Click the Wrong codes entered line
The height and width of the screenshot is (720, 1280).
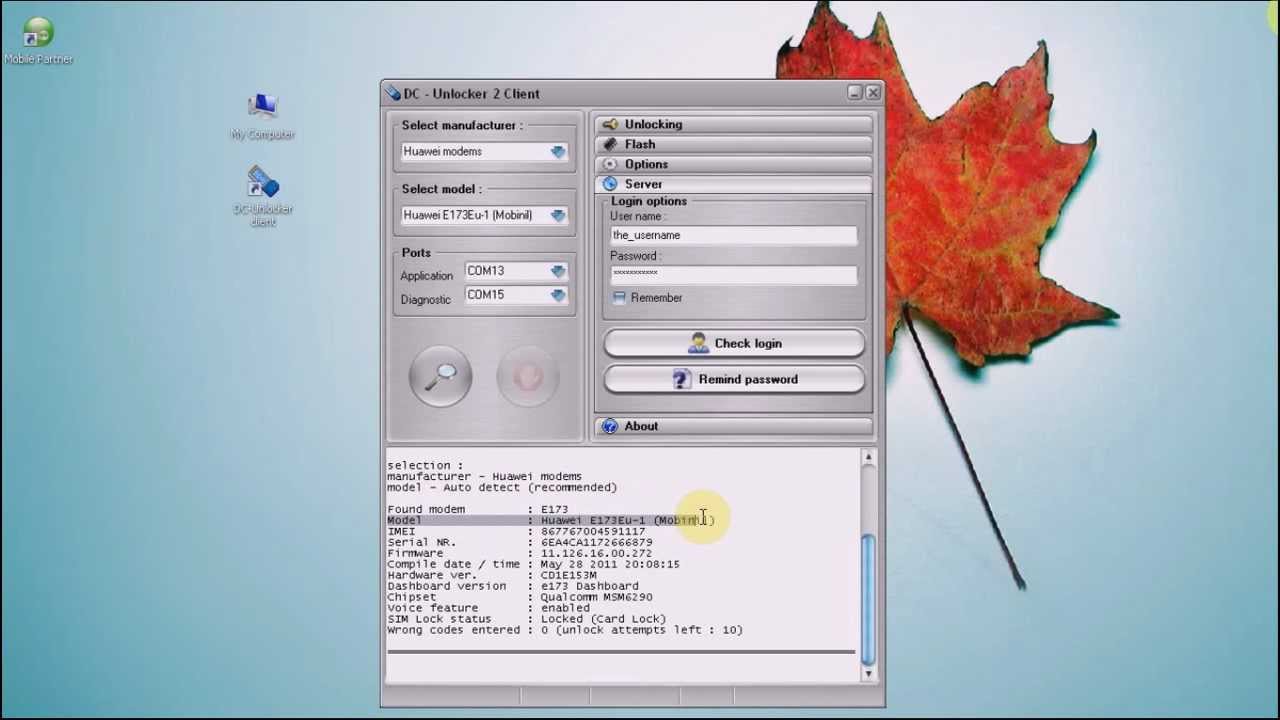point(565,630)
